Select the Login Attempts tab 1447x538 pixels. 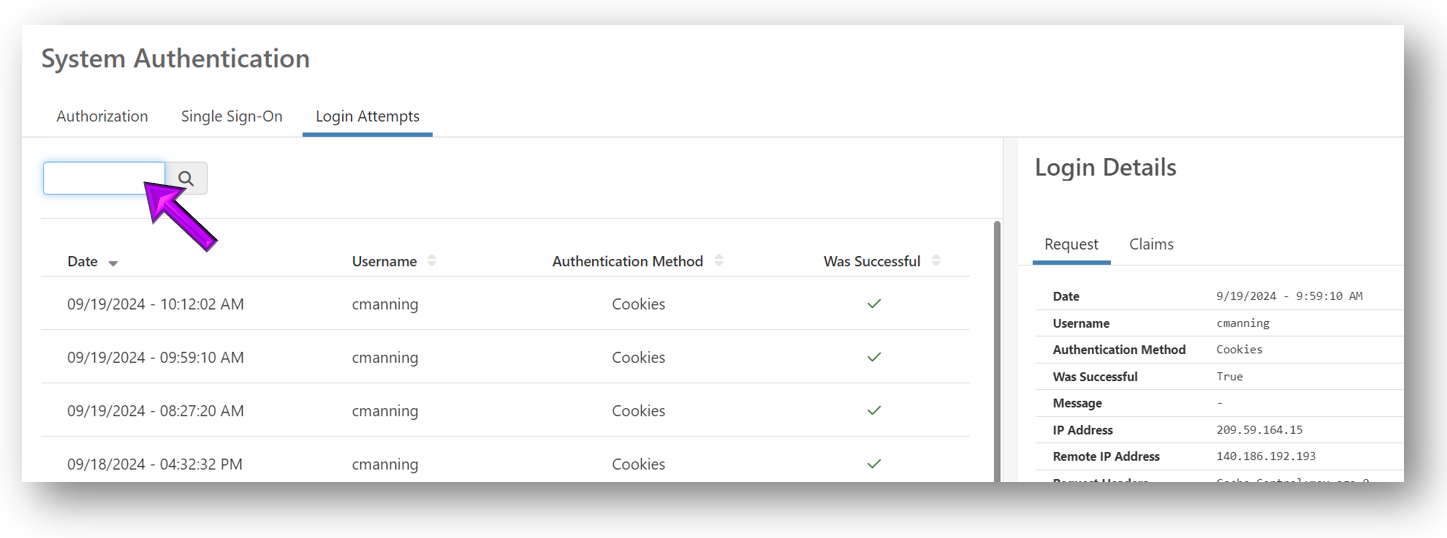pos(367,116)
